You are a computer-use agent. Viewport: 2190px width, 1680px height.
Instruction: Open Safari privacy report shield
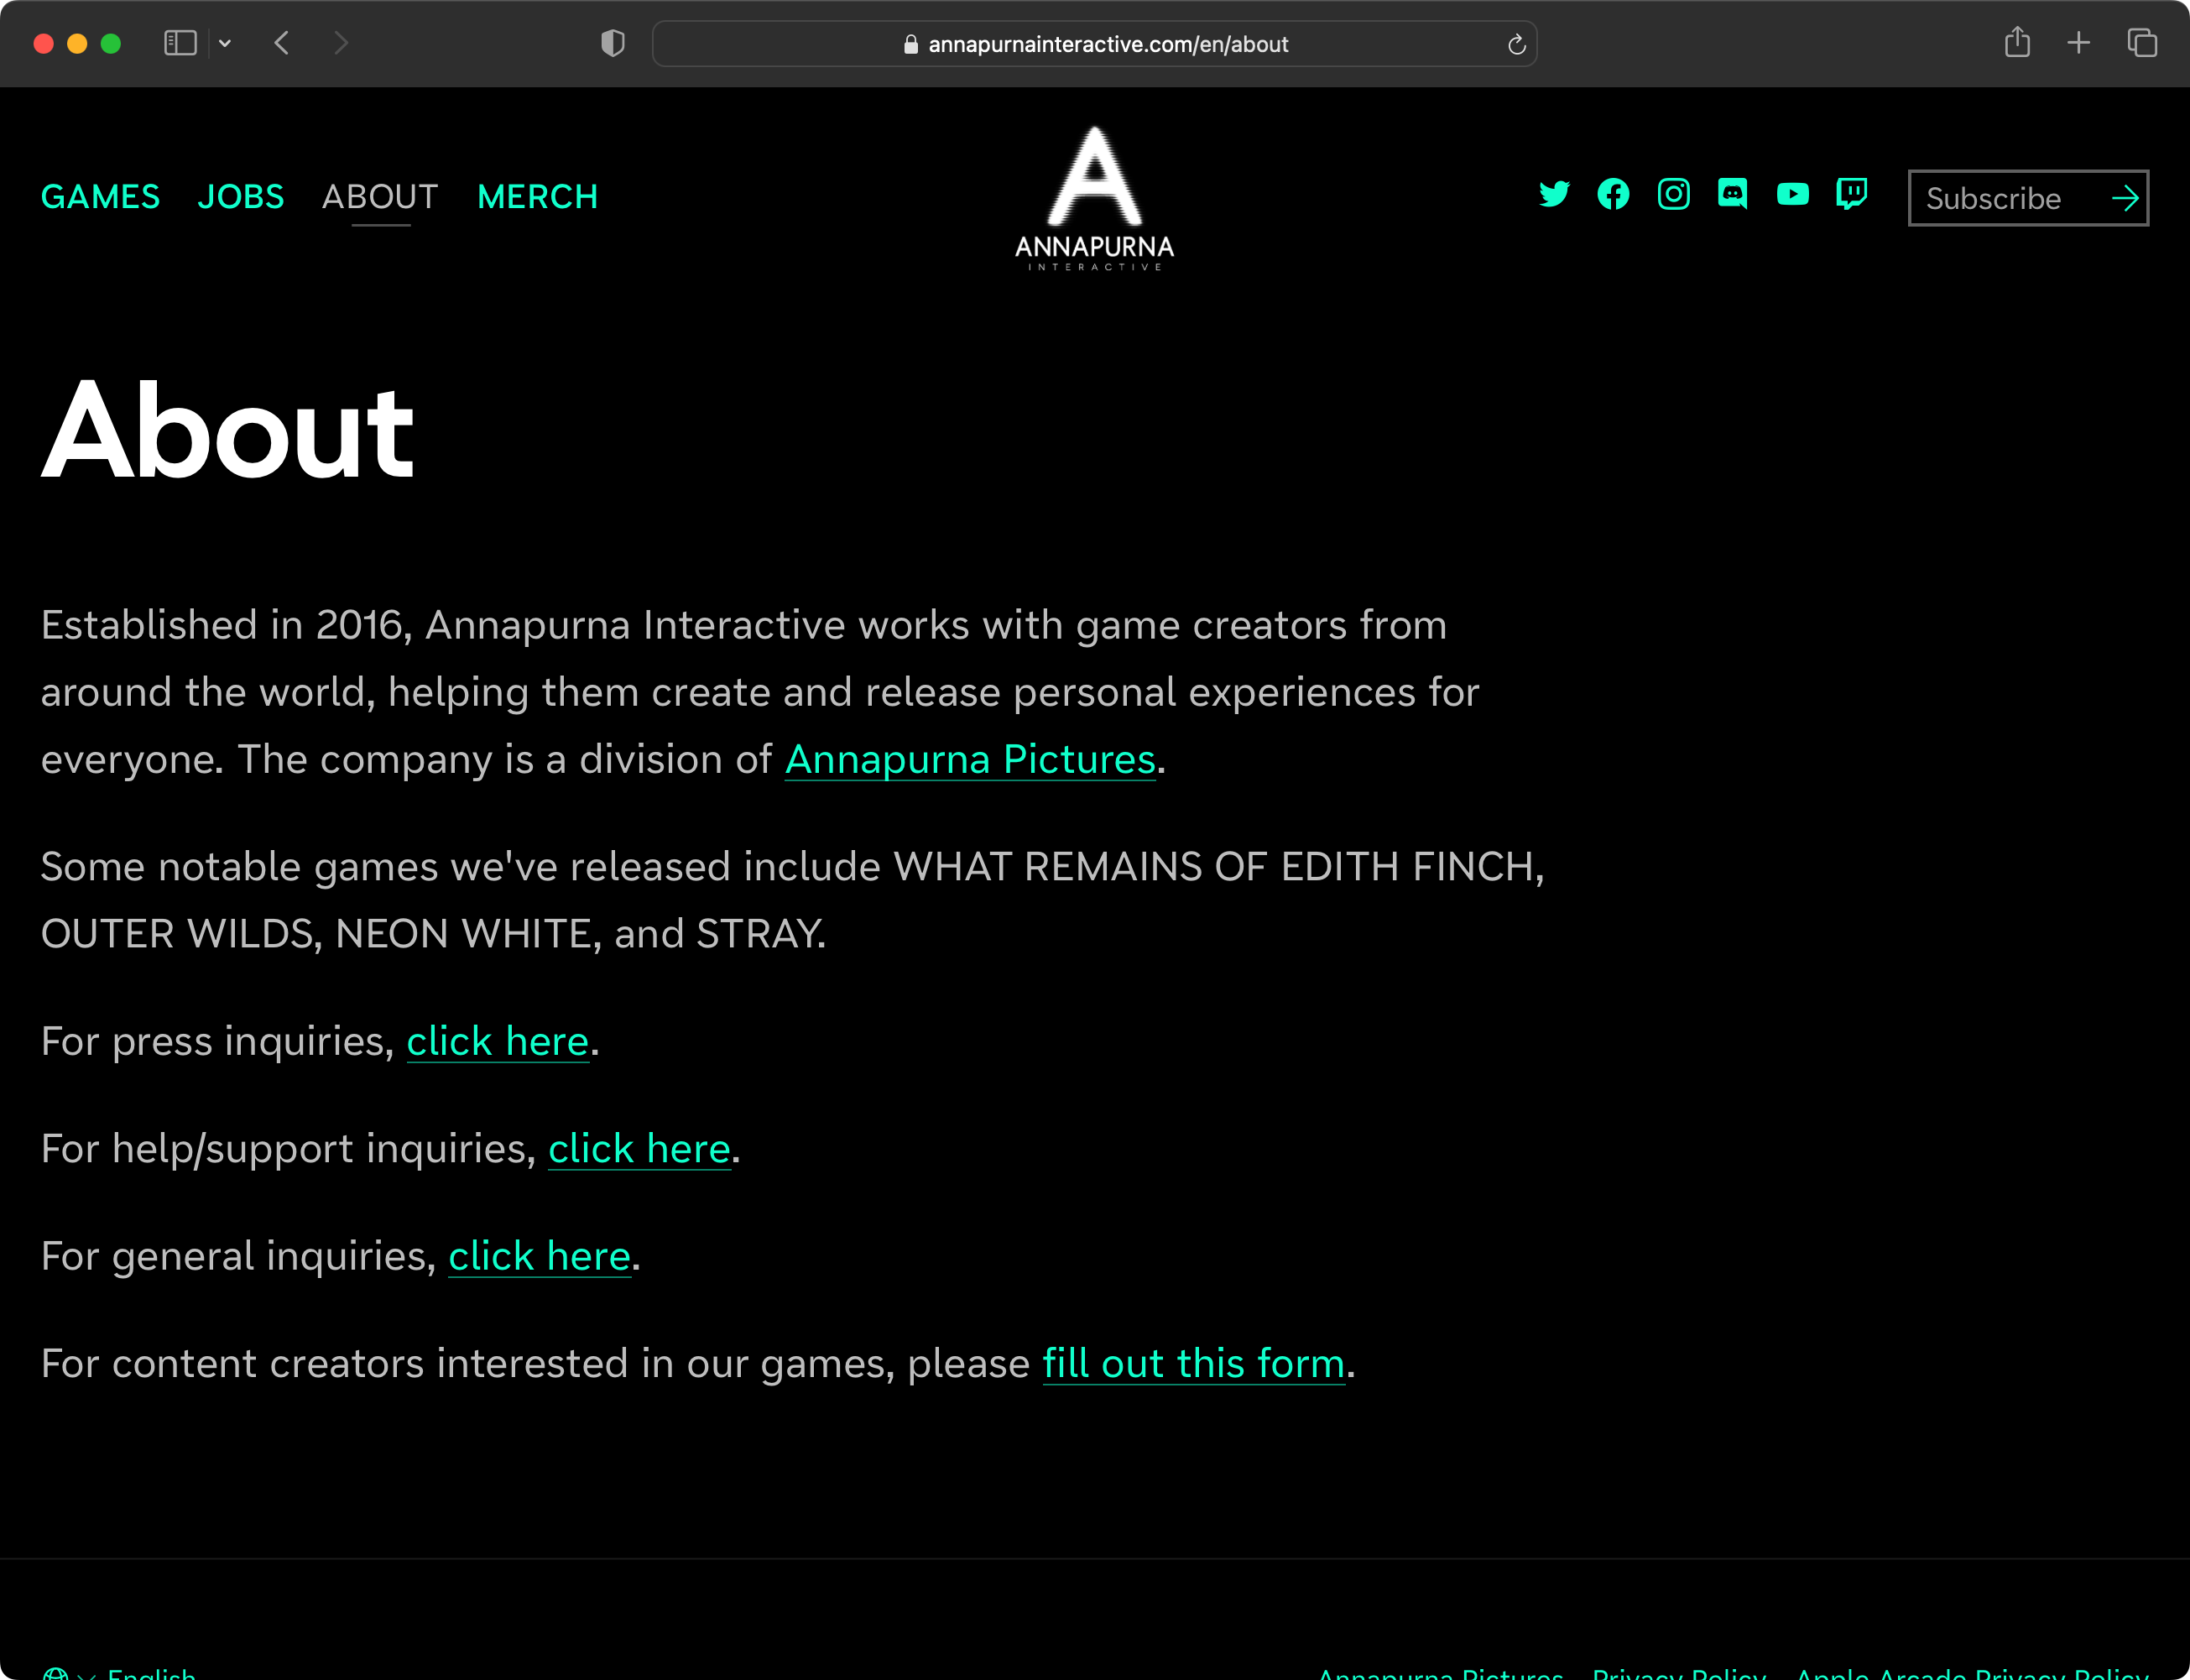click(612, 43)
